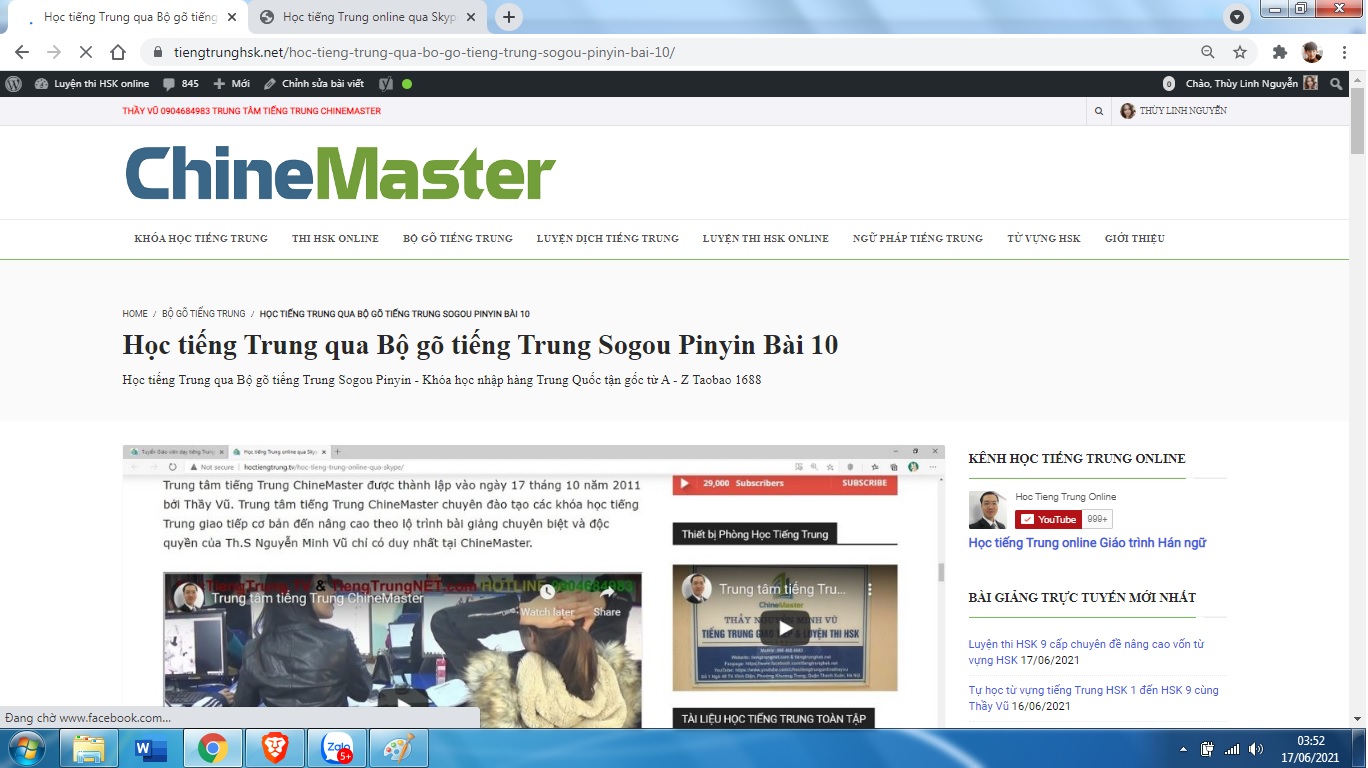Click the site search icon beside Thùy Linh Nguyễn
Screen dimensions: 1368x768
click(x=1099, y=111)
